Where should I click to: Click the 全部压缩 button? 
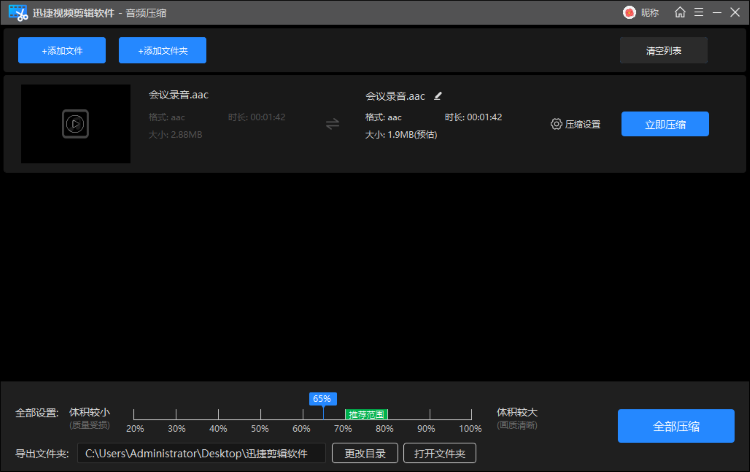(677, 426)
